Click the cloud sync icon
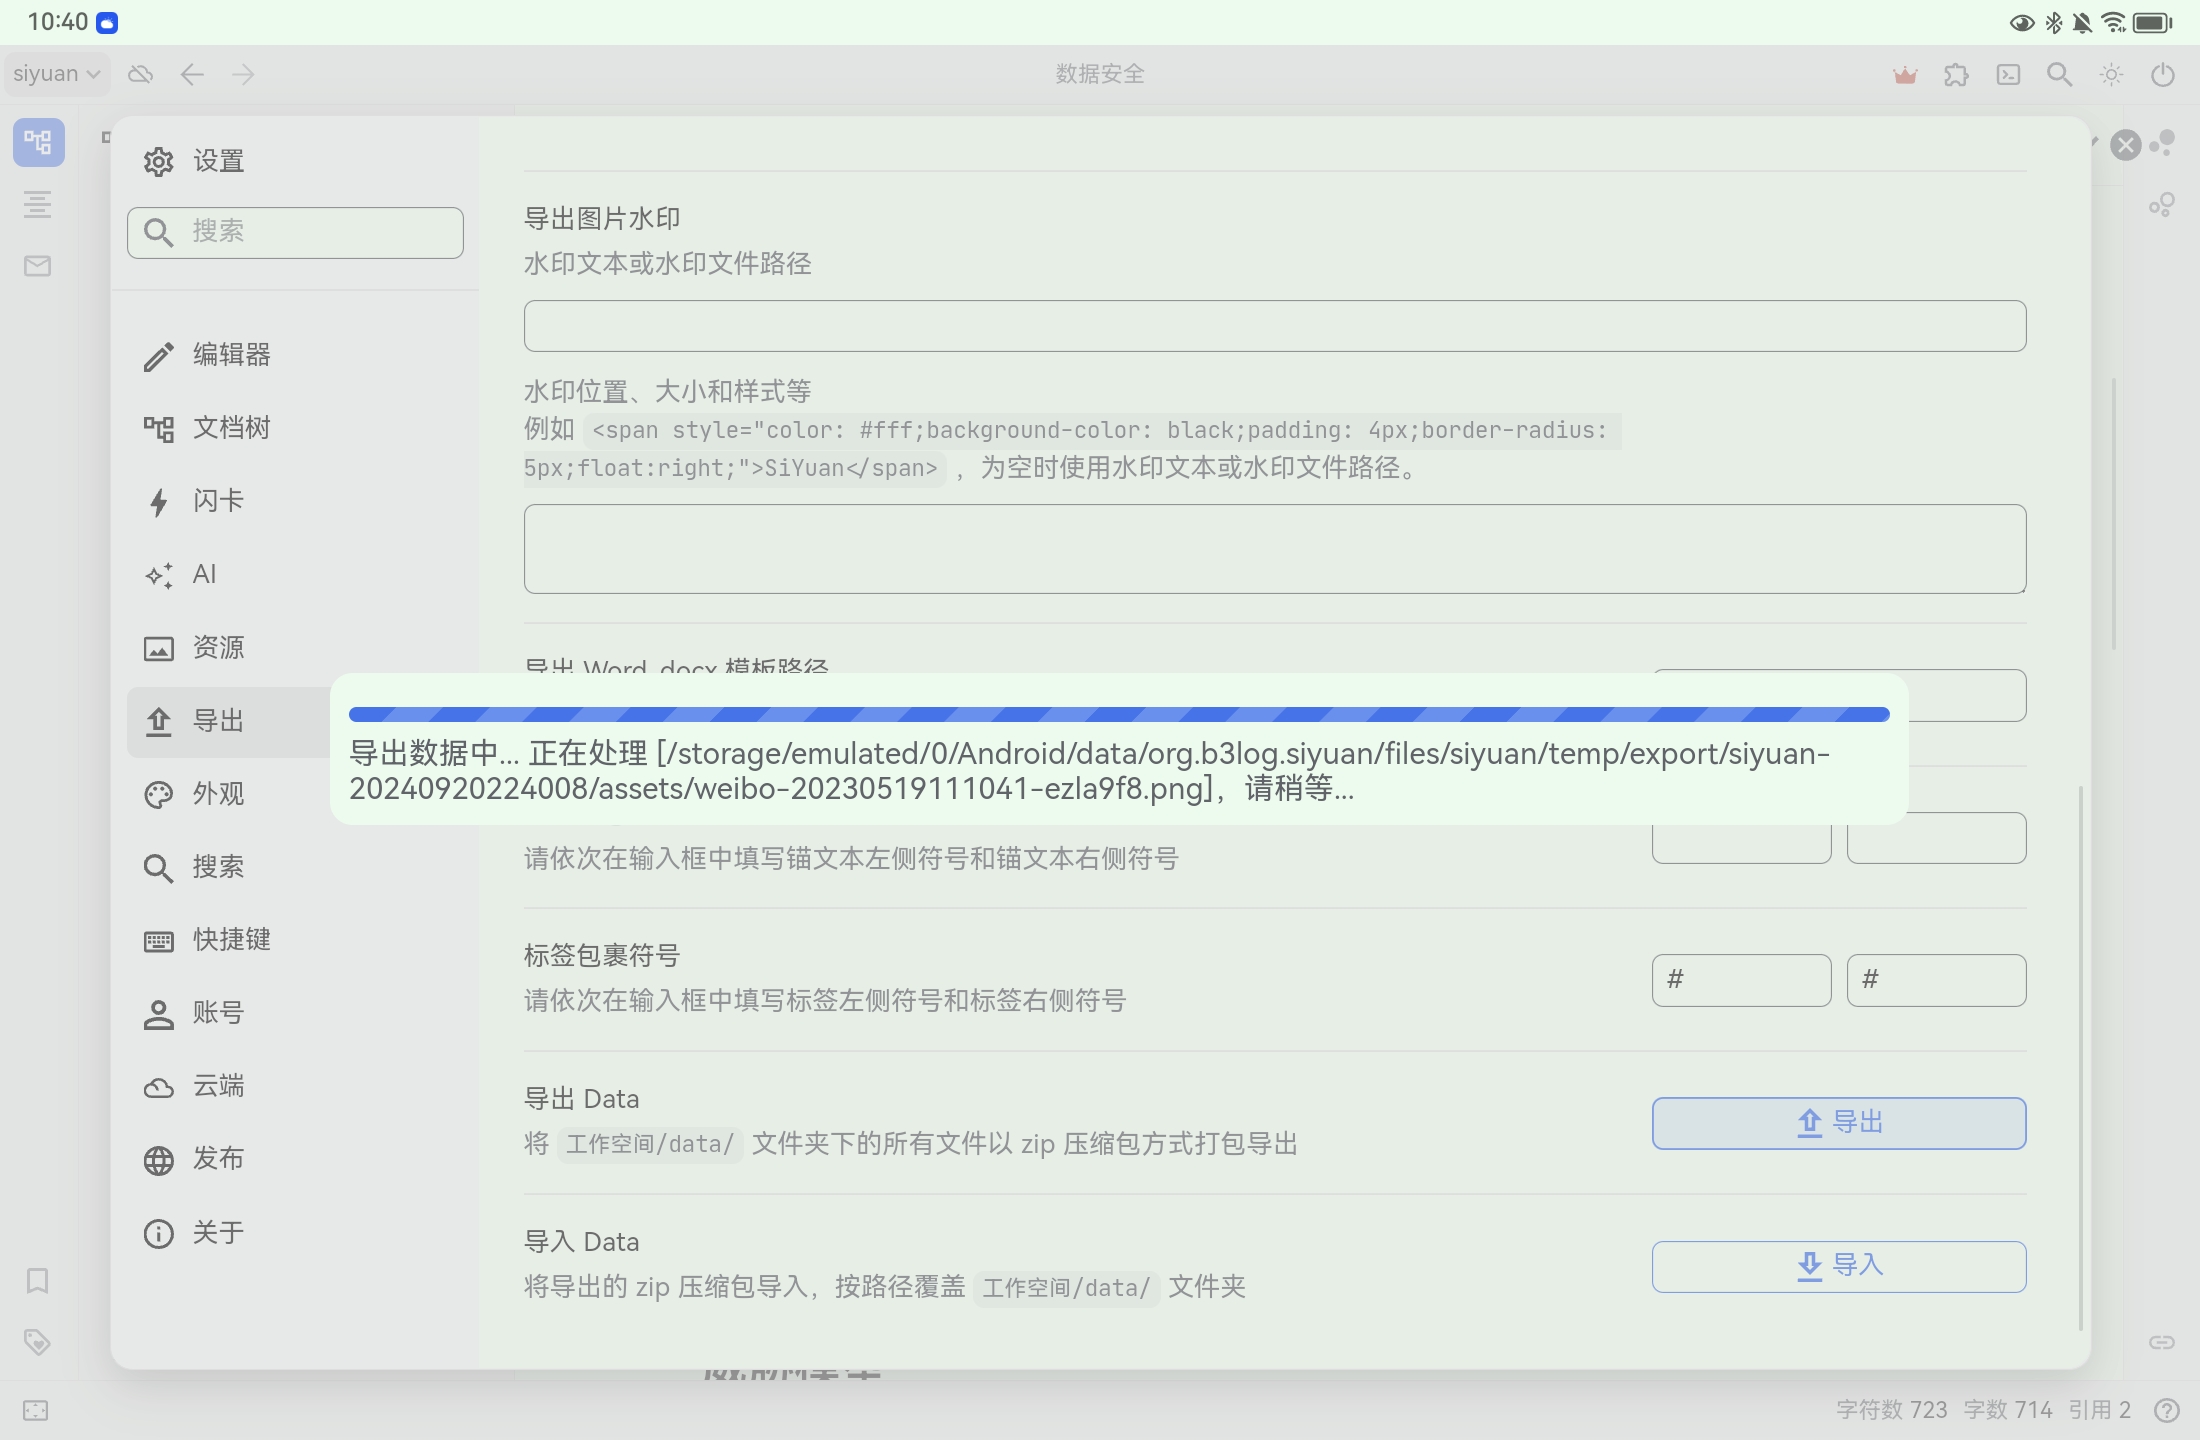The width and height of the screenshot is (2200, 1440). pos(140,73)
